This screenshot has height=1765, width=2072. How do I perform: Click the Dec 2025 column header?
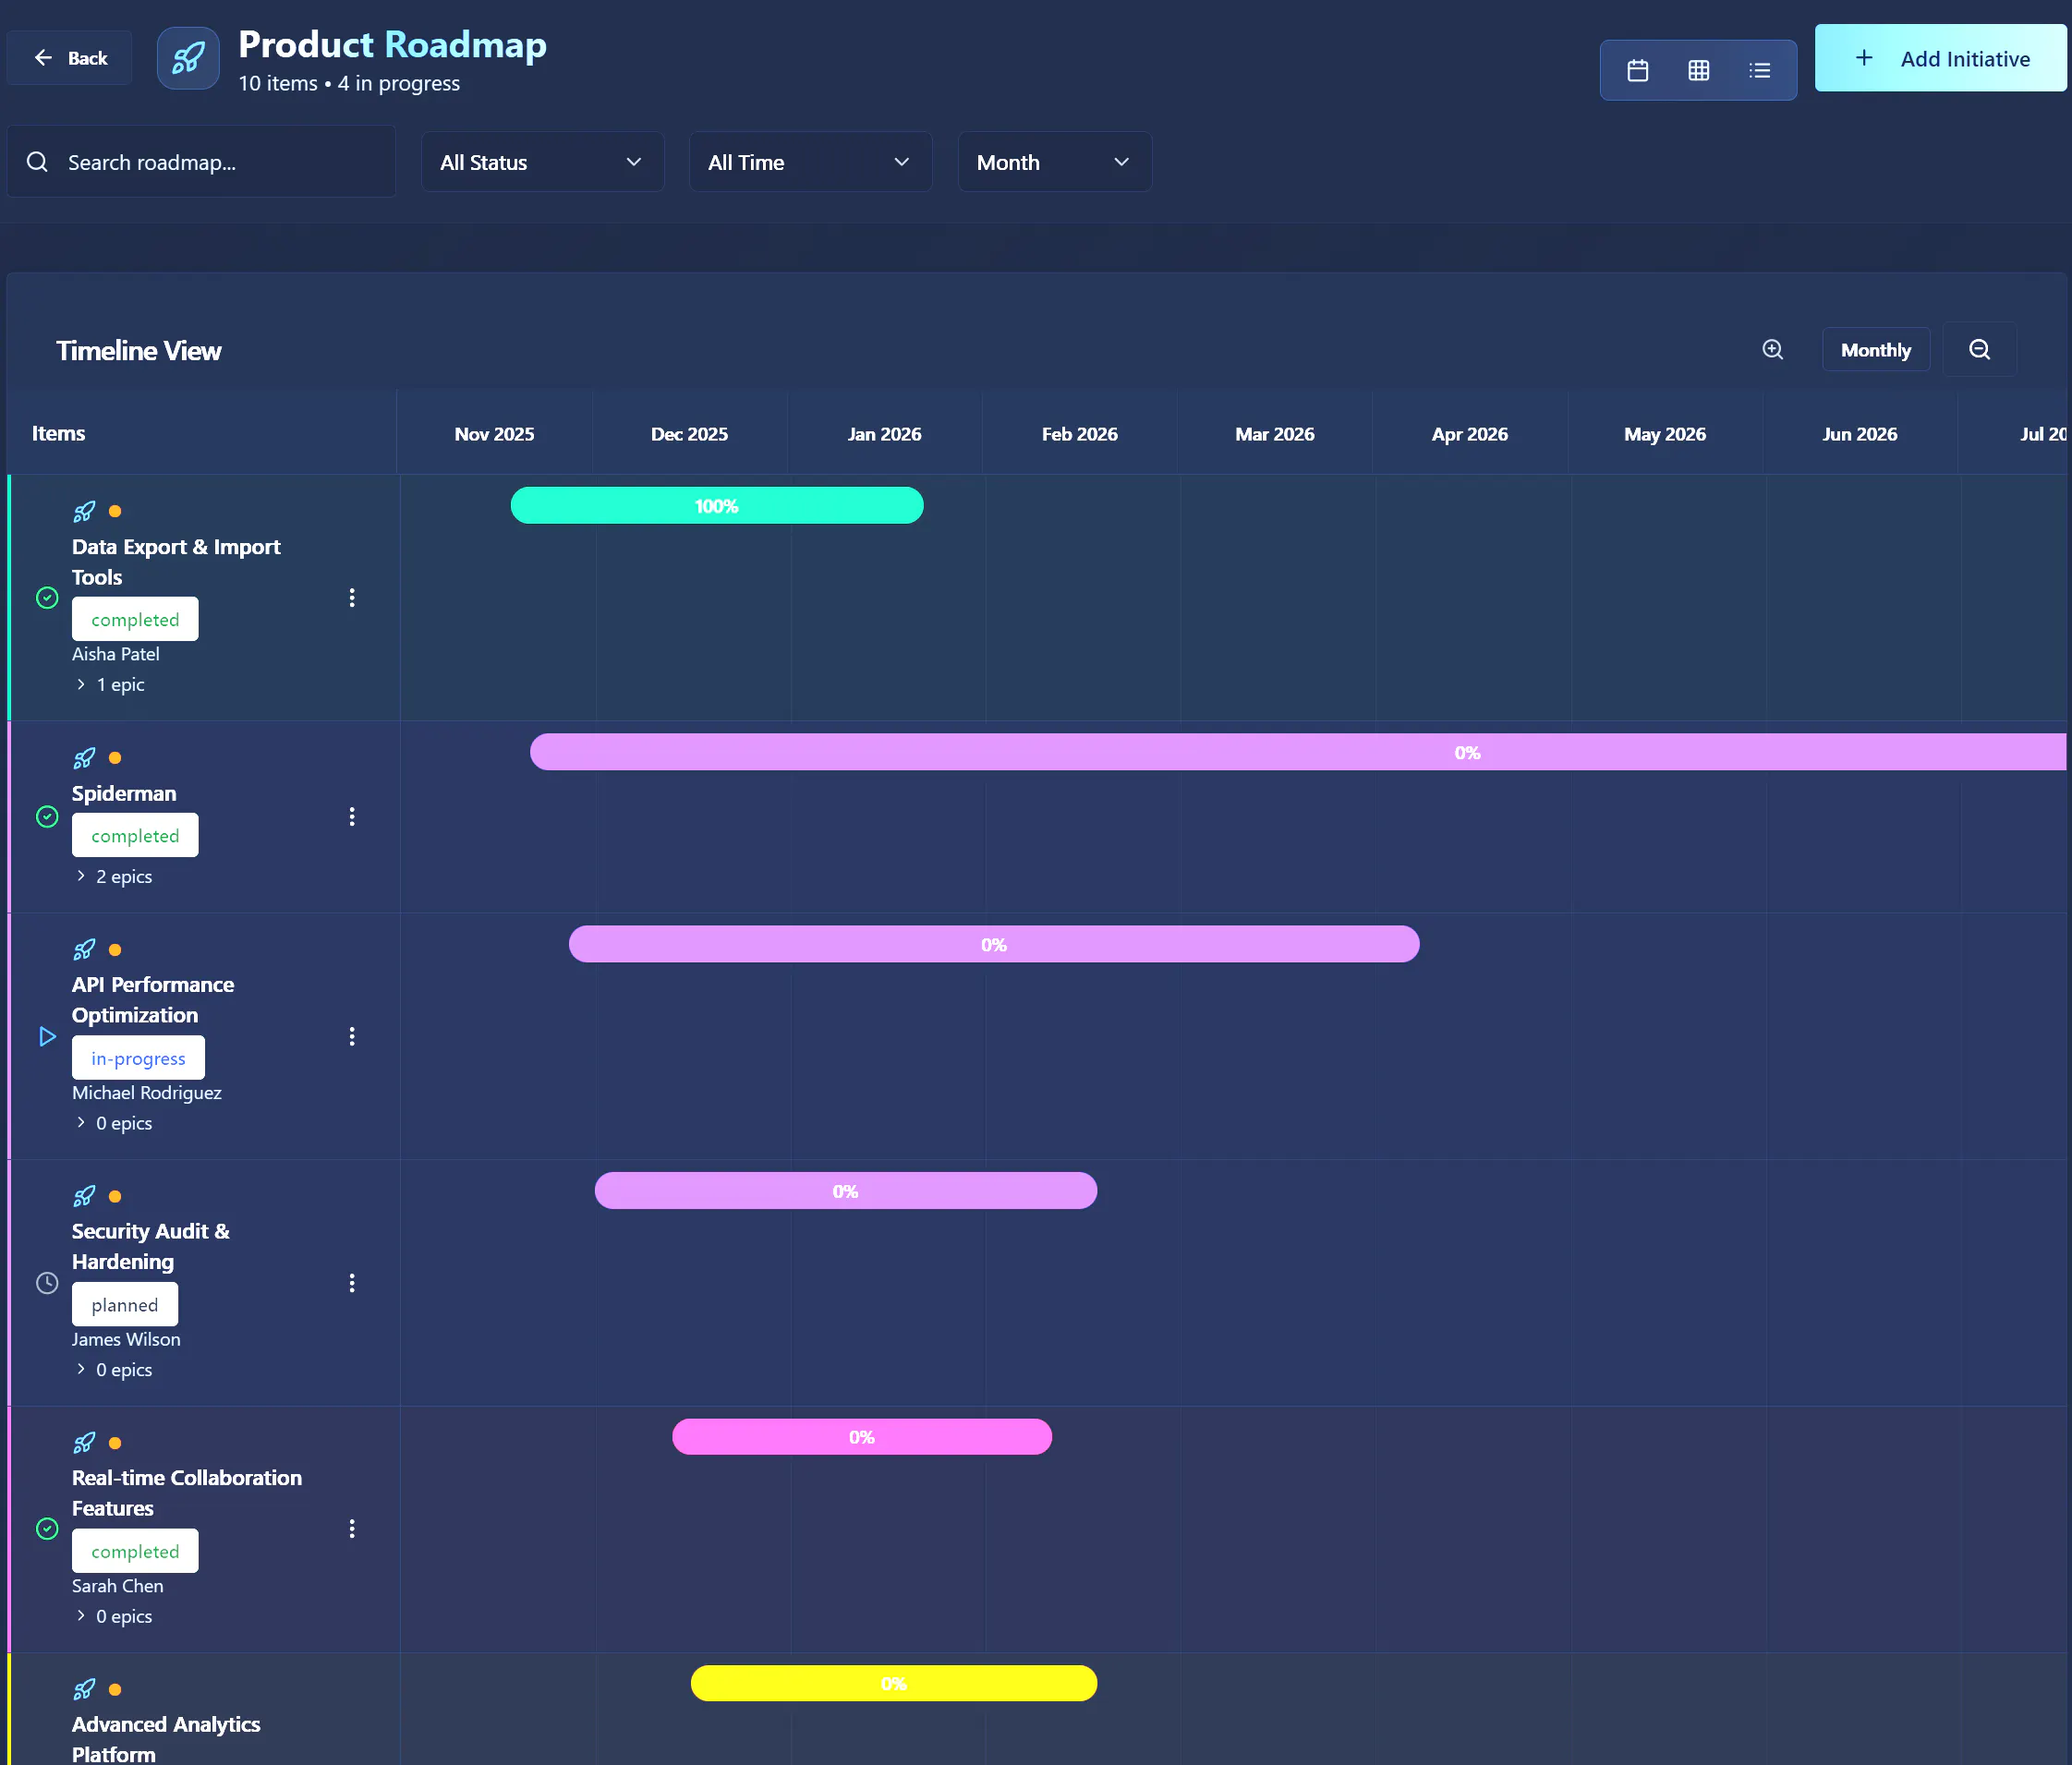click(689, 434)
